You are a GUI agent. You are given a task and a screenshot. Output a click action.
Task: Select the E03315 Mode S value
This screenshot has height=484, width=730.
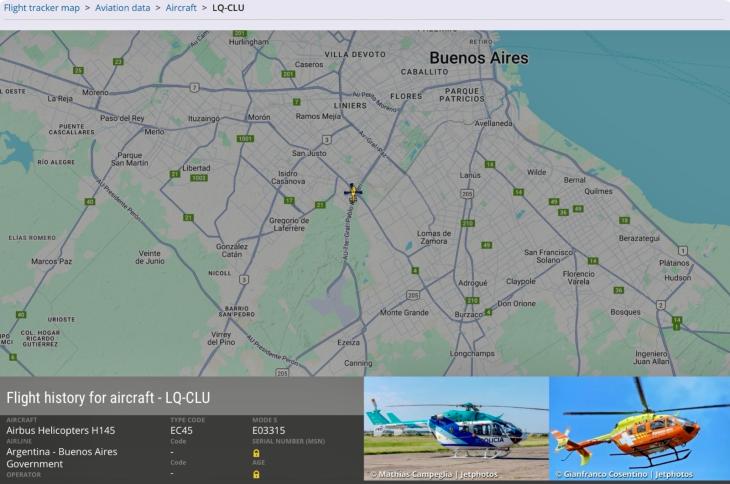pyautogui.click(x=269, y=430)
